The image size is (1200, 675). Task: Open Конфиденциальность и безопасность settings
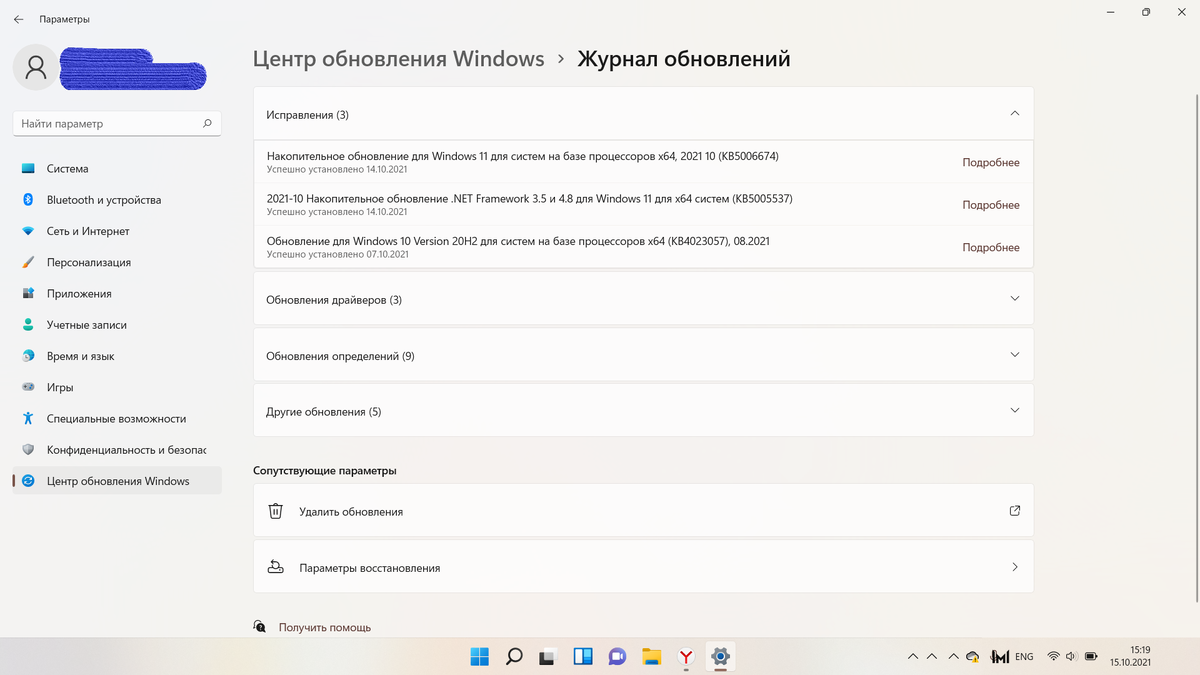pos(117,450)
